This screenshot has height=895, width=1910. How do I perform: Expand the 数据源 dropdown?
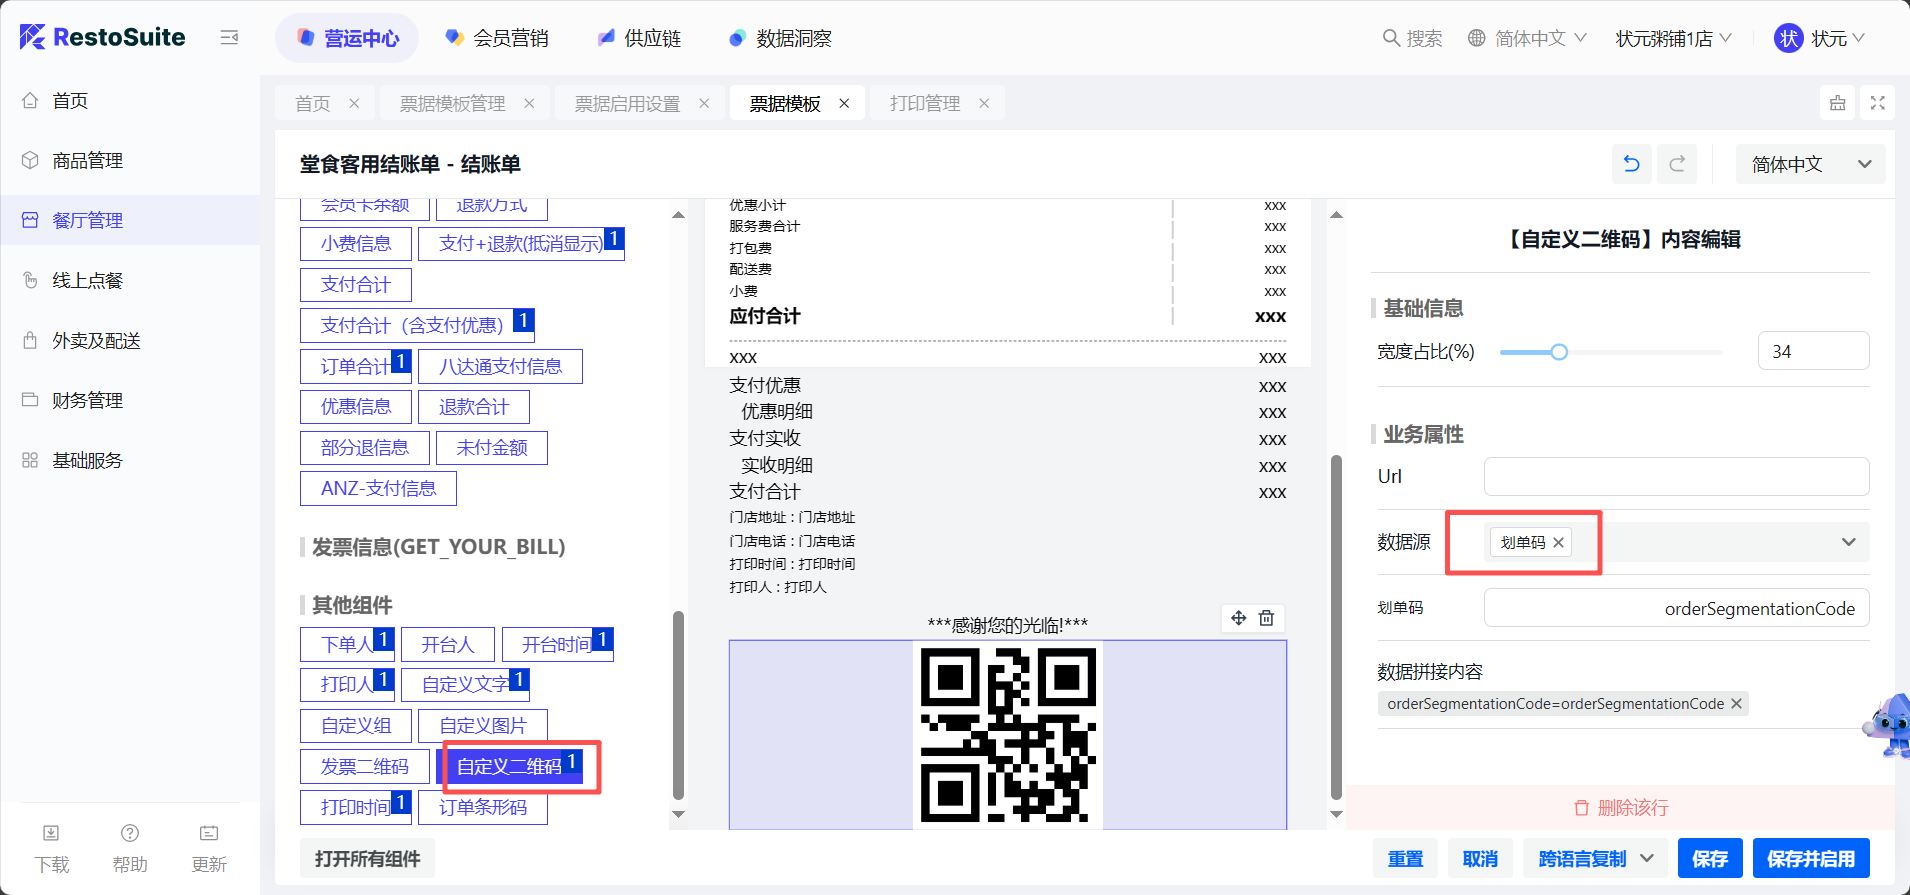point(1848,542)
